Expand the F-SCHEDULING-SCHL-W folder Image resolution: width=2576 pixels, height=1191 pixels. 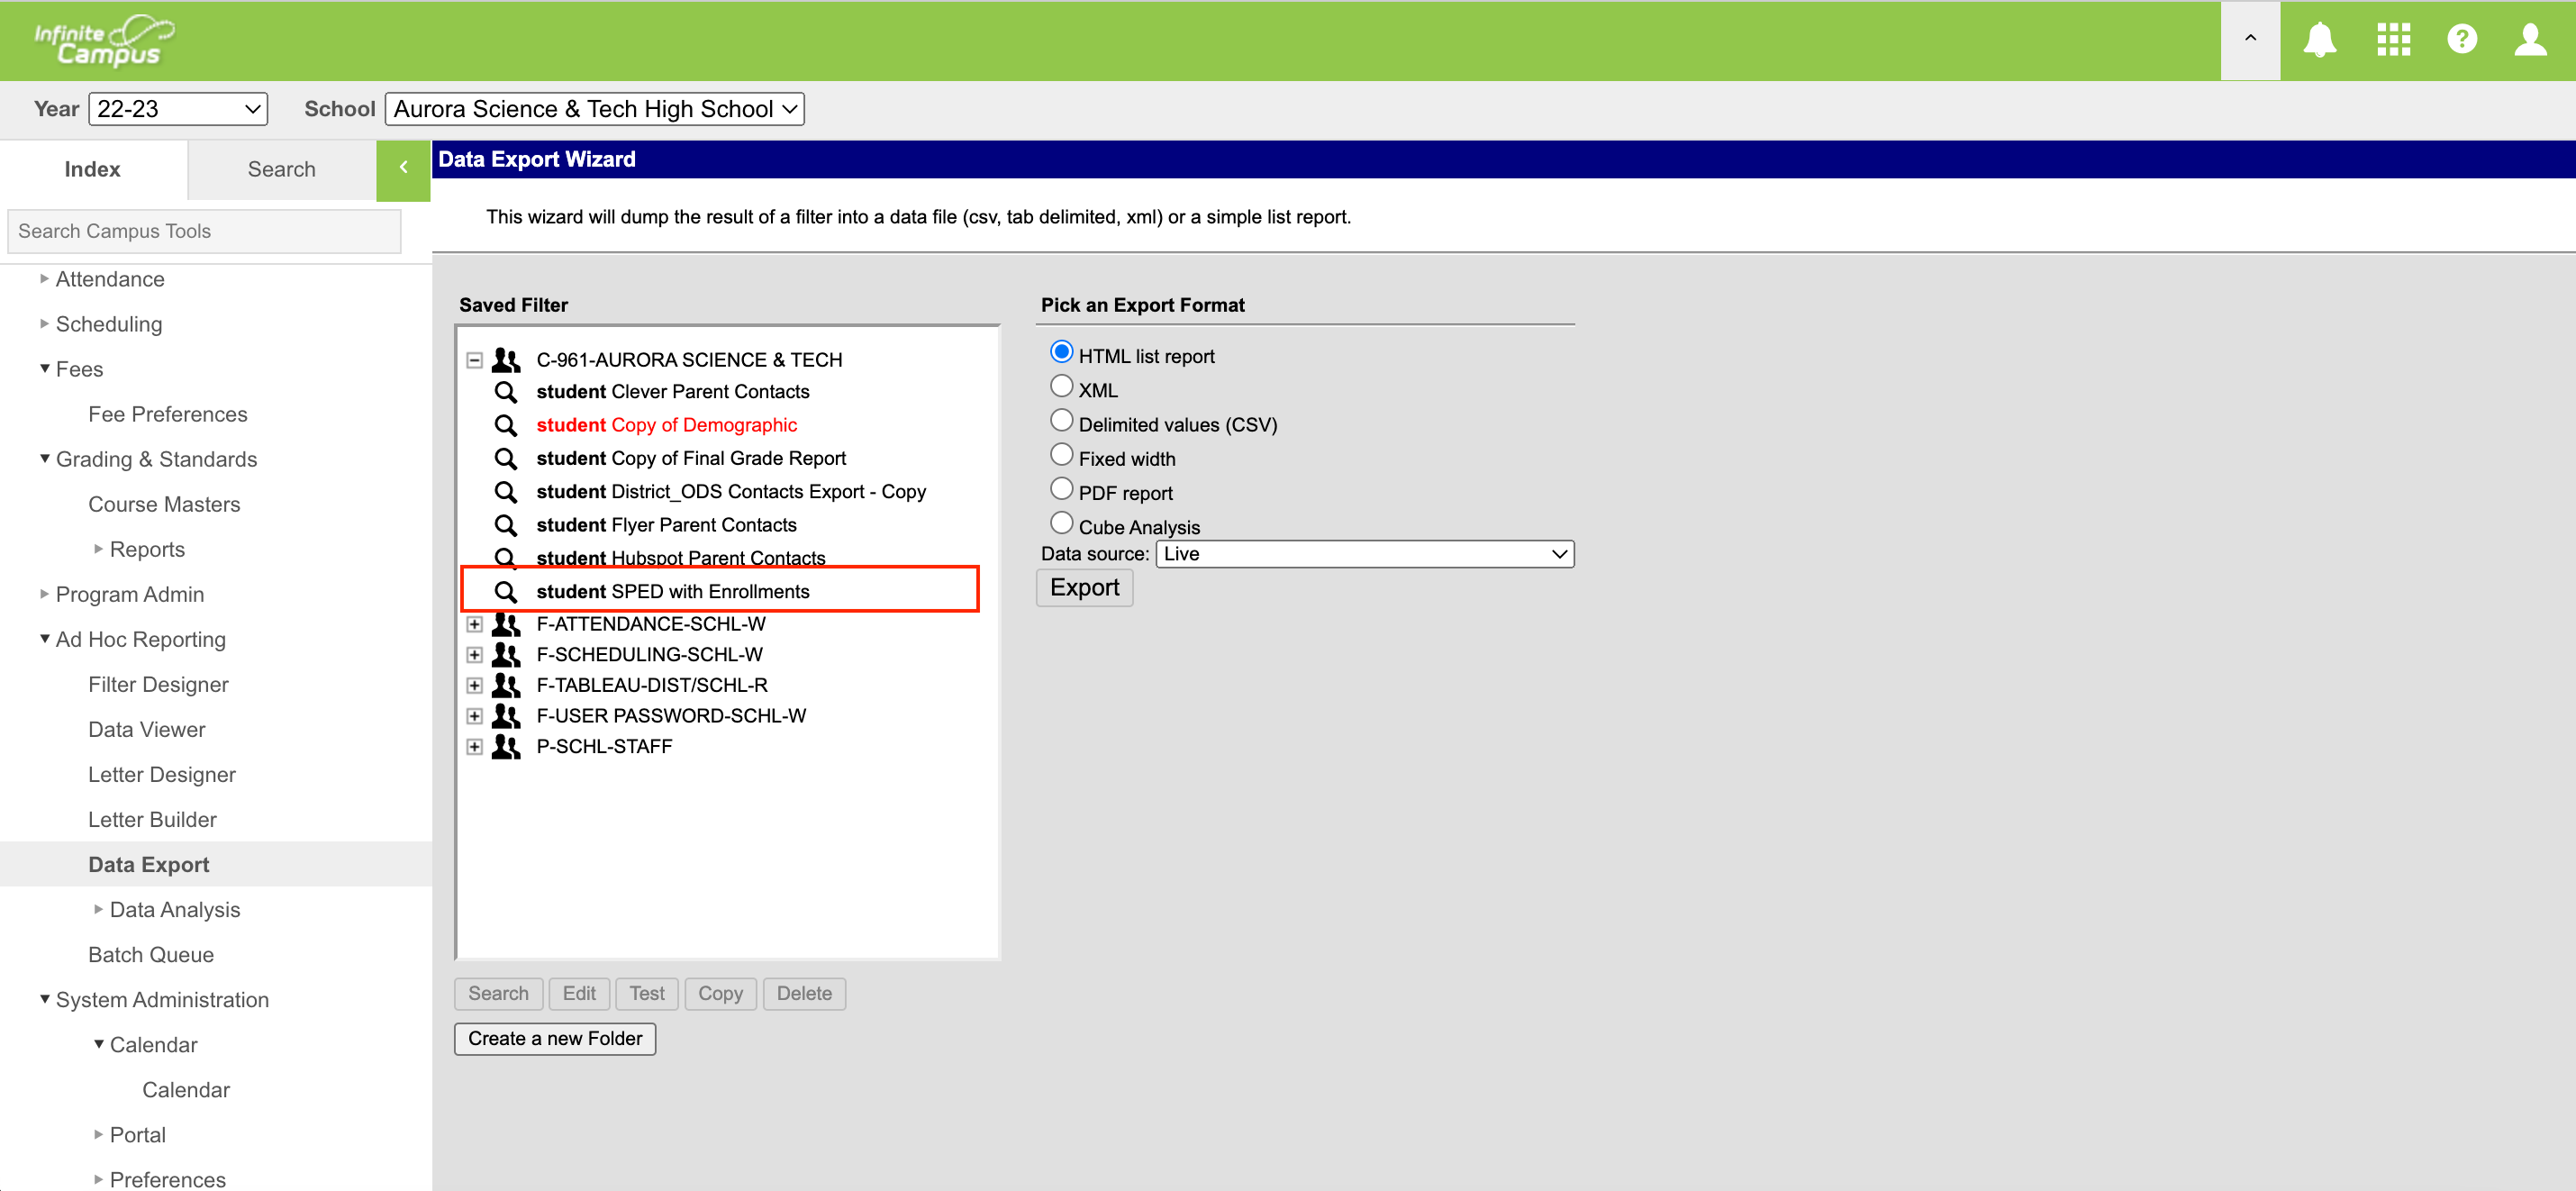pyautogui.click(x=474, y=655)
